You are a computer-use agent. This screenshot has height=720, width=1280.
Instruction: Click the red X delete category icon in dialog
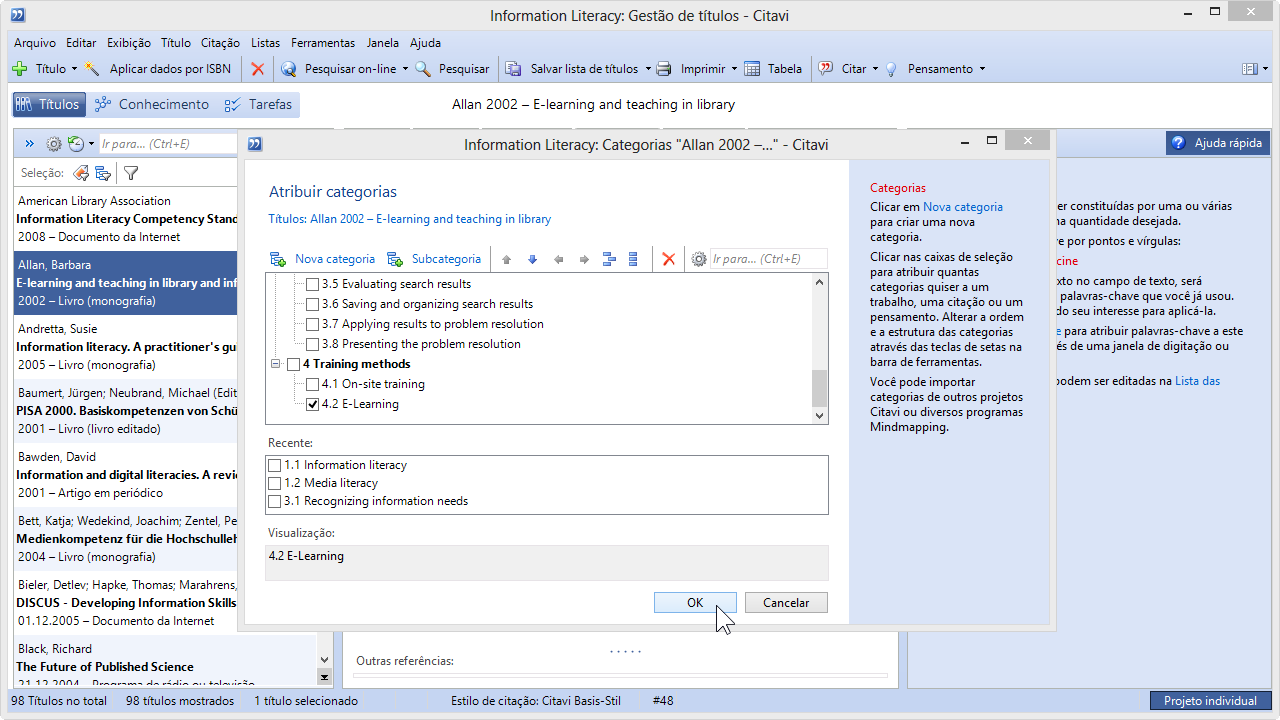tap(669, 260)
